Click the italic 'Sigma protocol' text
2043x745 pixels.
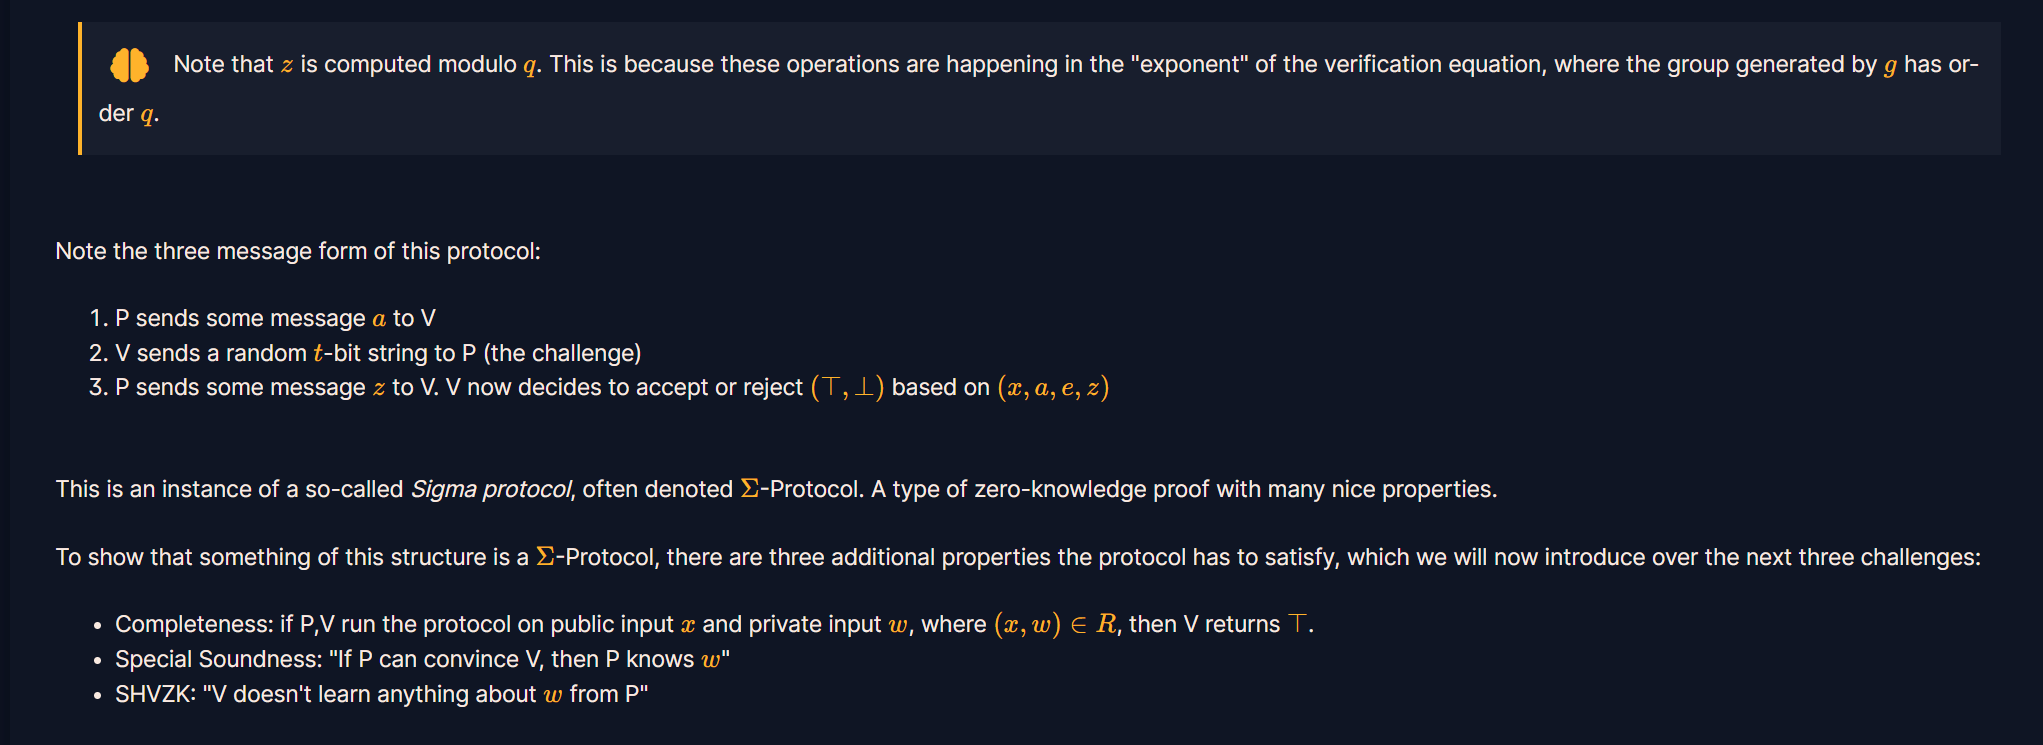(x=491, y=489)
